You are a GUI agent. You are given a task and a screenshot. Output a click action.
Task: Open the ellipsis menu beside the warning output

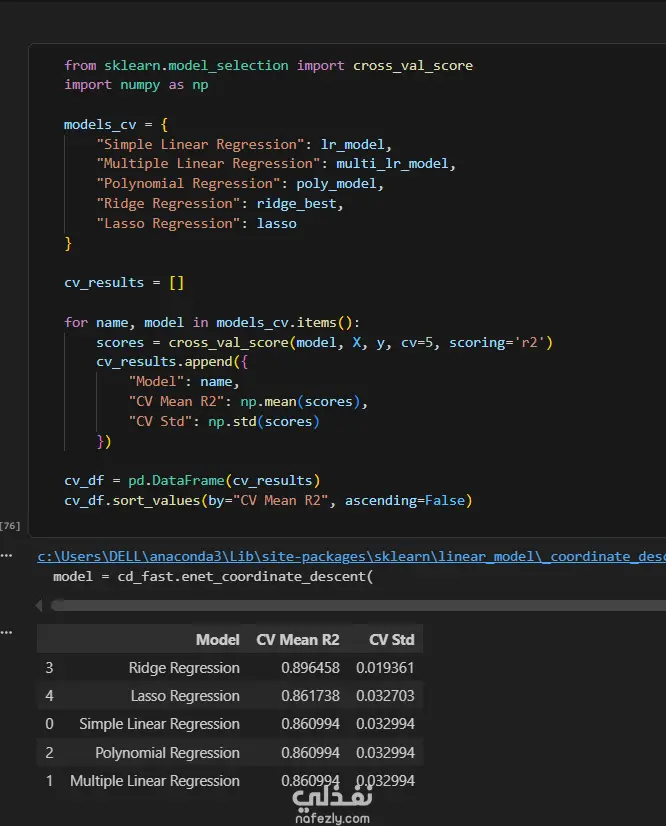(x=6, y=555)
